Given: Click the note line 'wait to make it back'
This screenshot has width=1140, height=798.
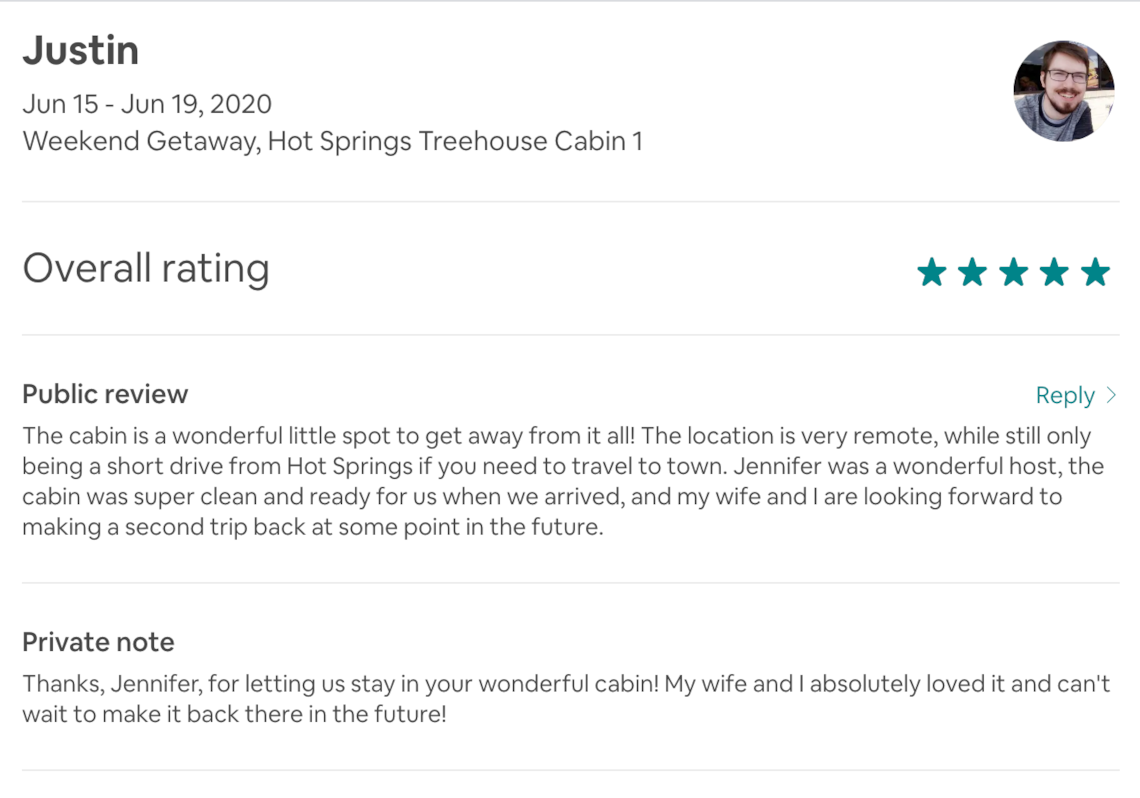Looking at the screenshot, I should [x=234, y=714].
